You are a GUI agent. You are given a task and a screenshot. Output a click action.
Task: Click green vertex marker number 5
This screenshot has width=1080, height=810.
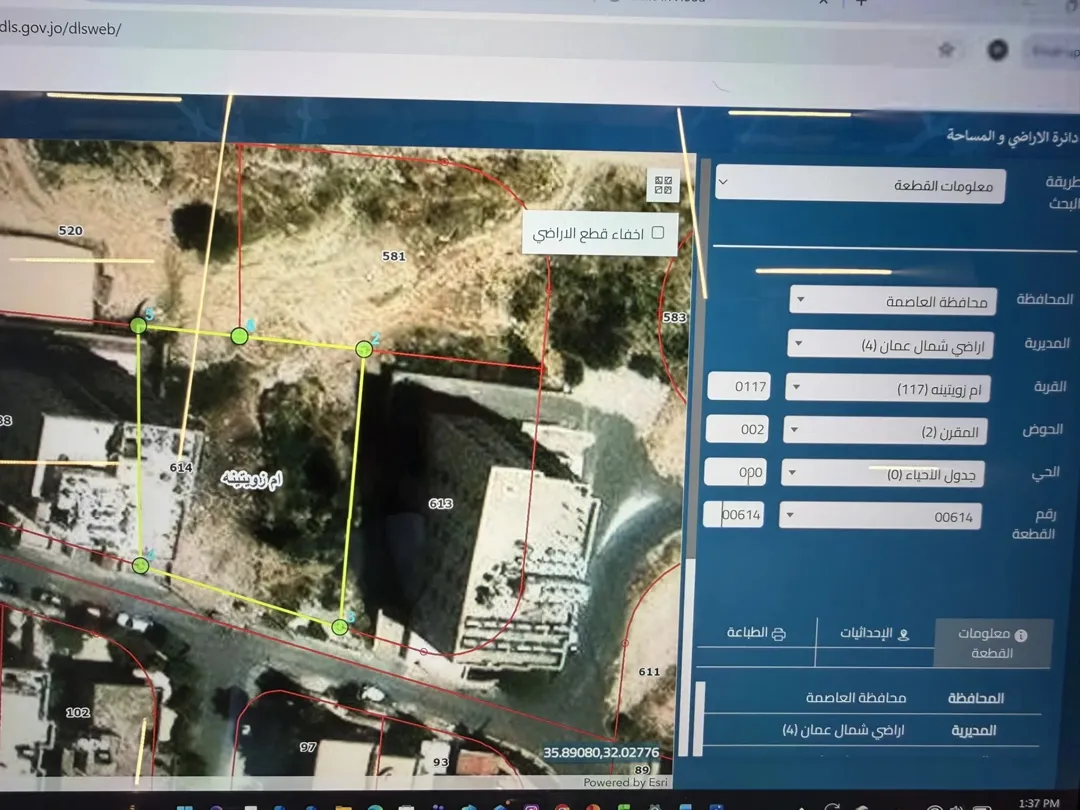tap(138, 325)
